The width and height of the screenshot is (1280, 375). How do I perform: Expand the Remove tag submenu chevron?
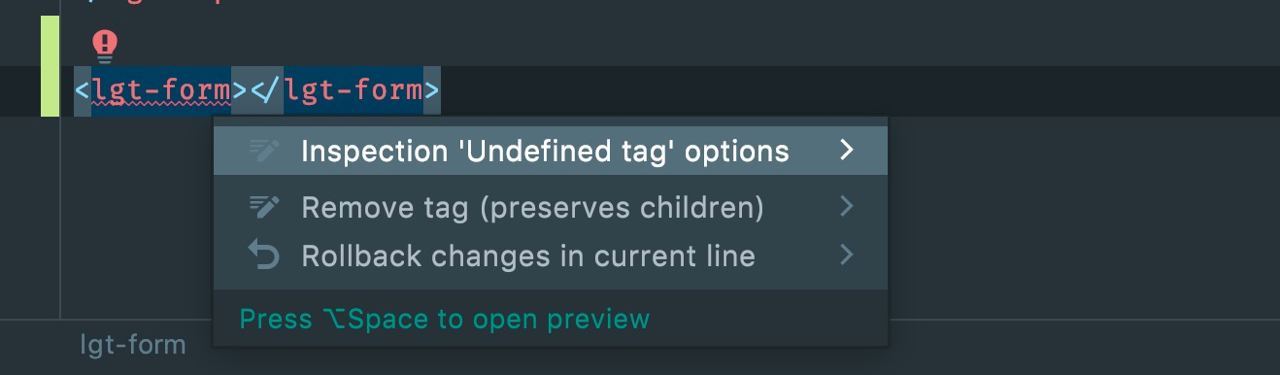[x=847, y=207]
